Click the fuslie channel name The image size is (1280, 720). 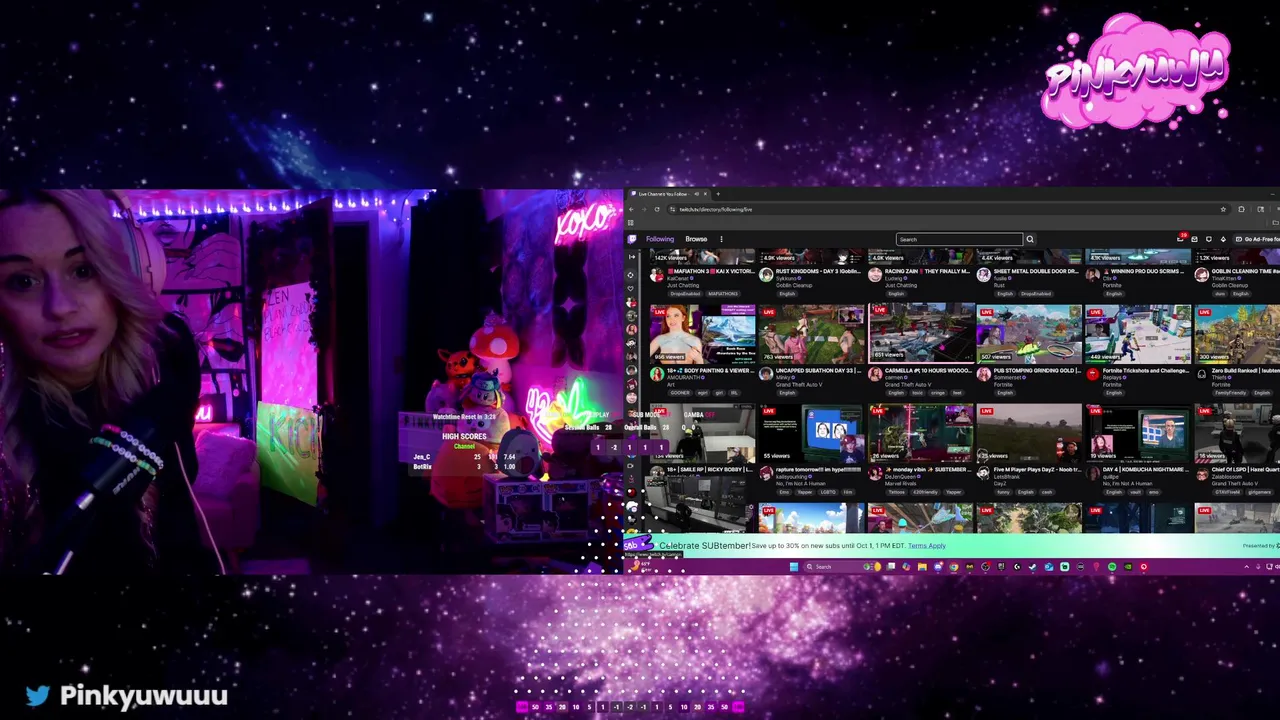1001,278
